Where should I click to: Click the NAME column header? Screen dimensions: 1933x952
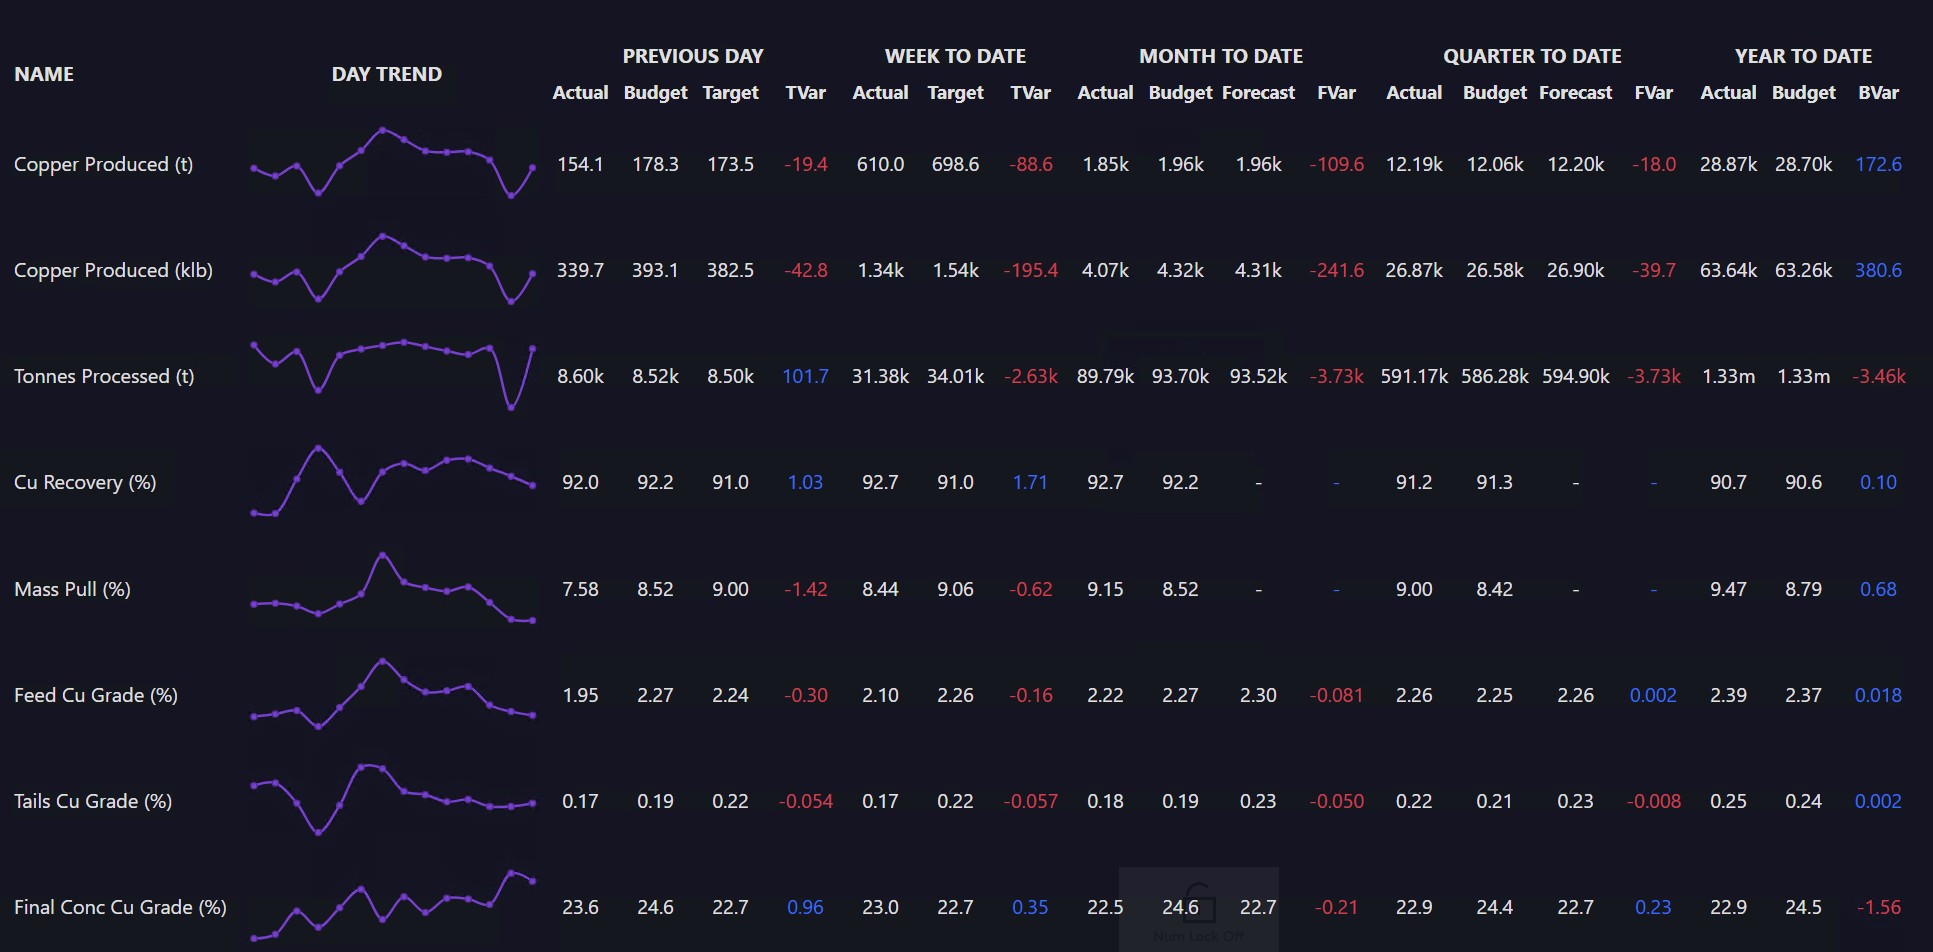44,74
